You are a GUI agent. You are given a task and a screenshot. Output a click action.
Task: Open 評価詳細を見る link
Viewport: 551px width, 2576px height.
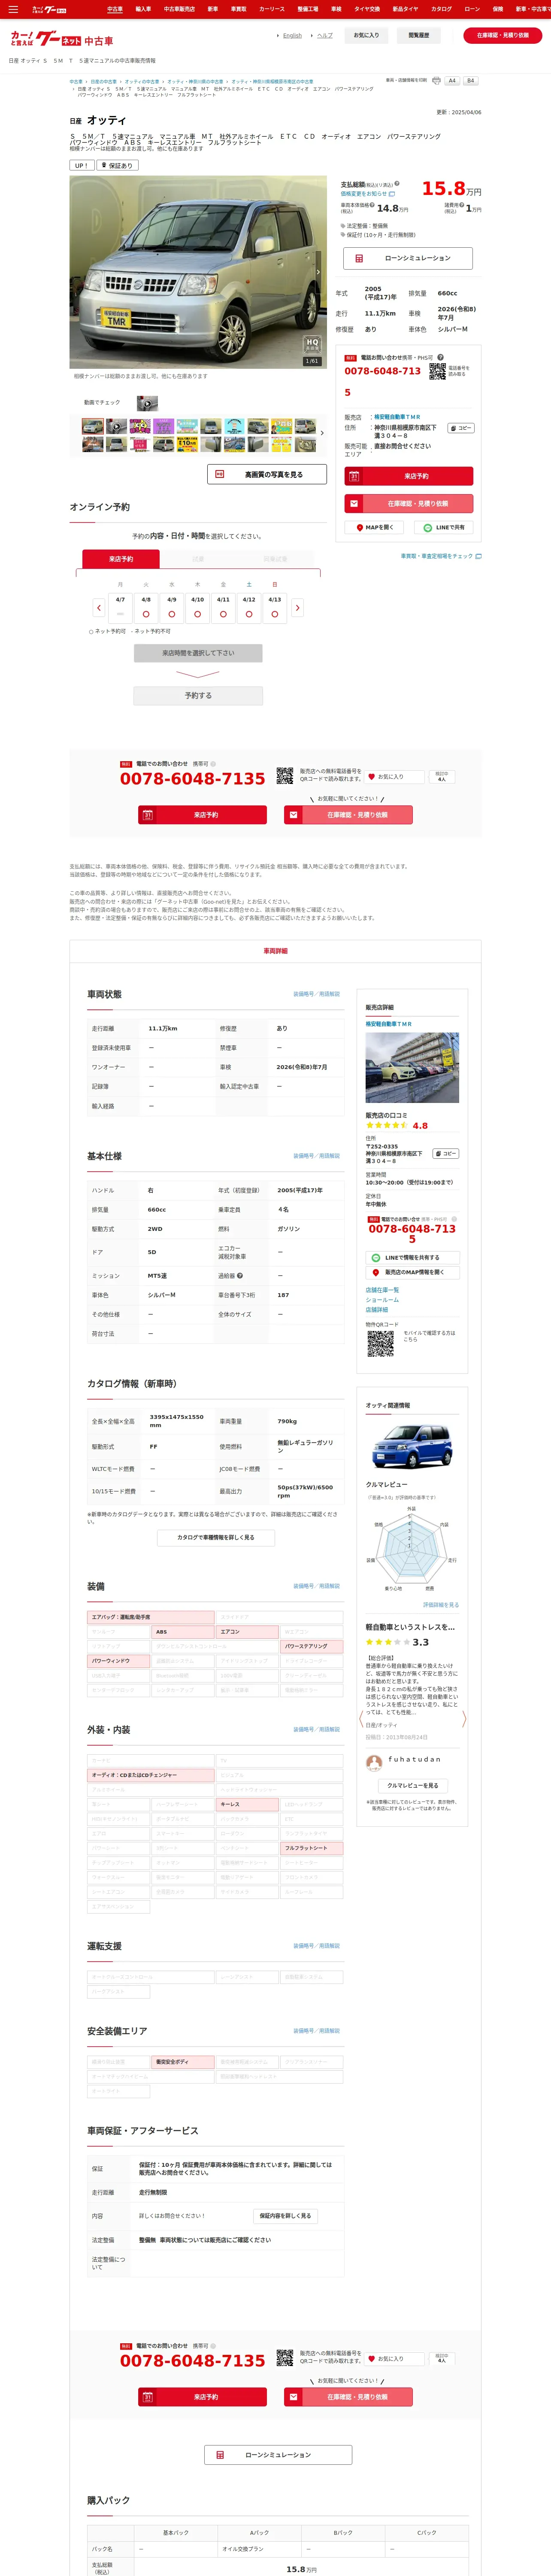point(441,1604)
